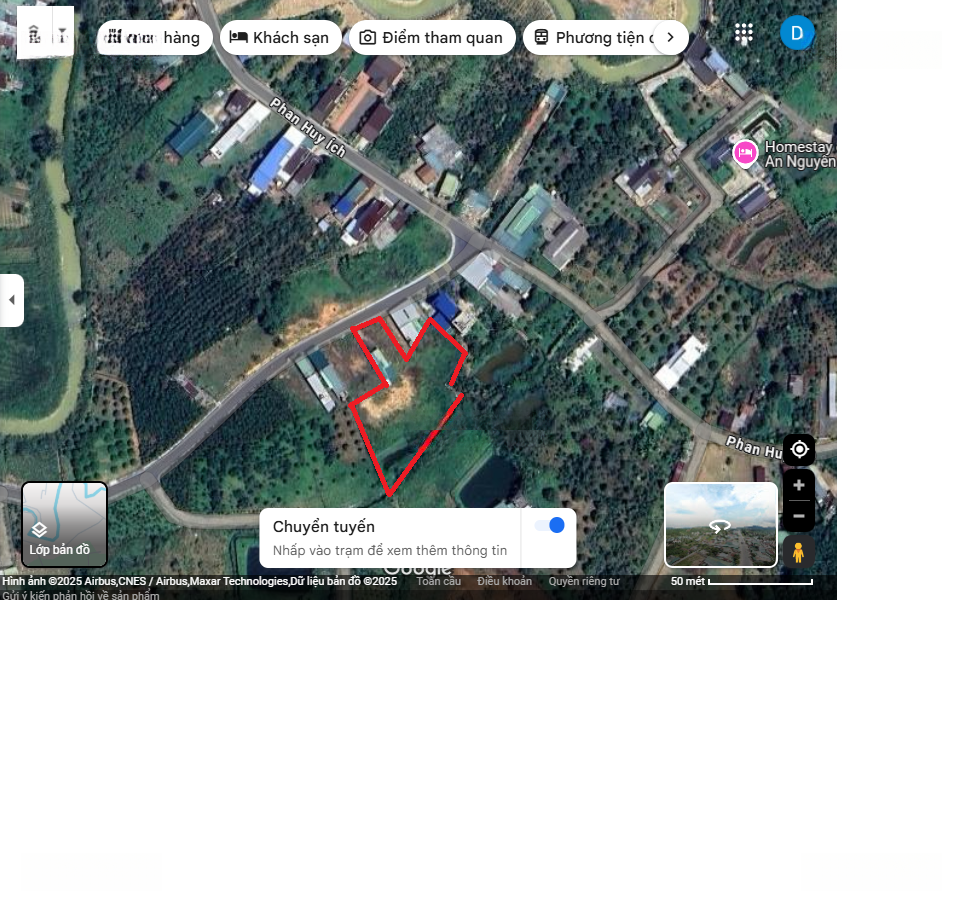Zoom out with the minus button
This screenshot has height=919, width=960.
[x=799, y=516]
